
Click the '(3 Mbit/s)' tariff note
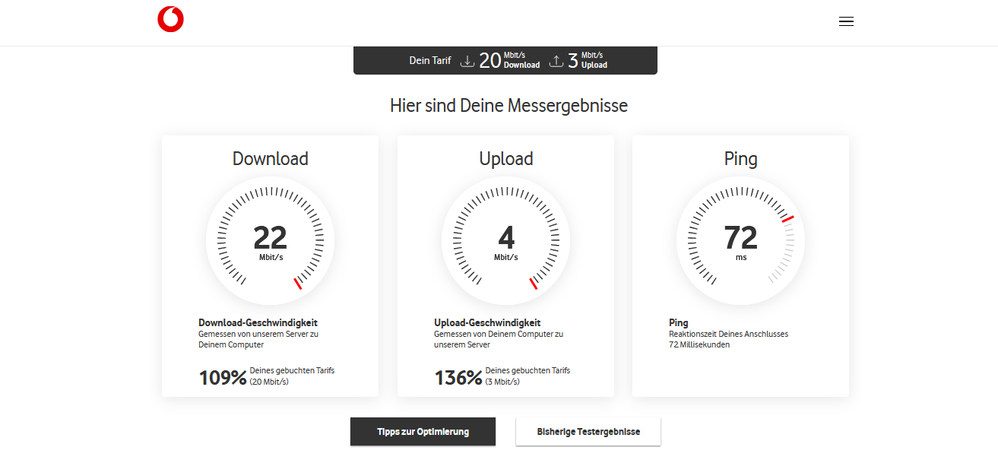point(503,382)
